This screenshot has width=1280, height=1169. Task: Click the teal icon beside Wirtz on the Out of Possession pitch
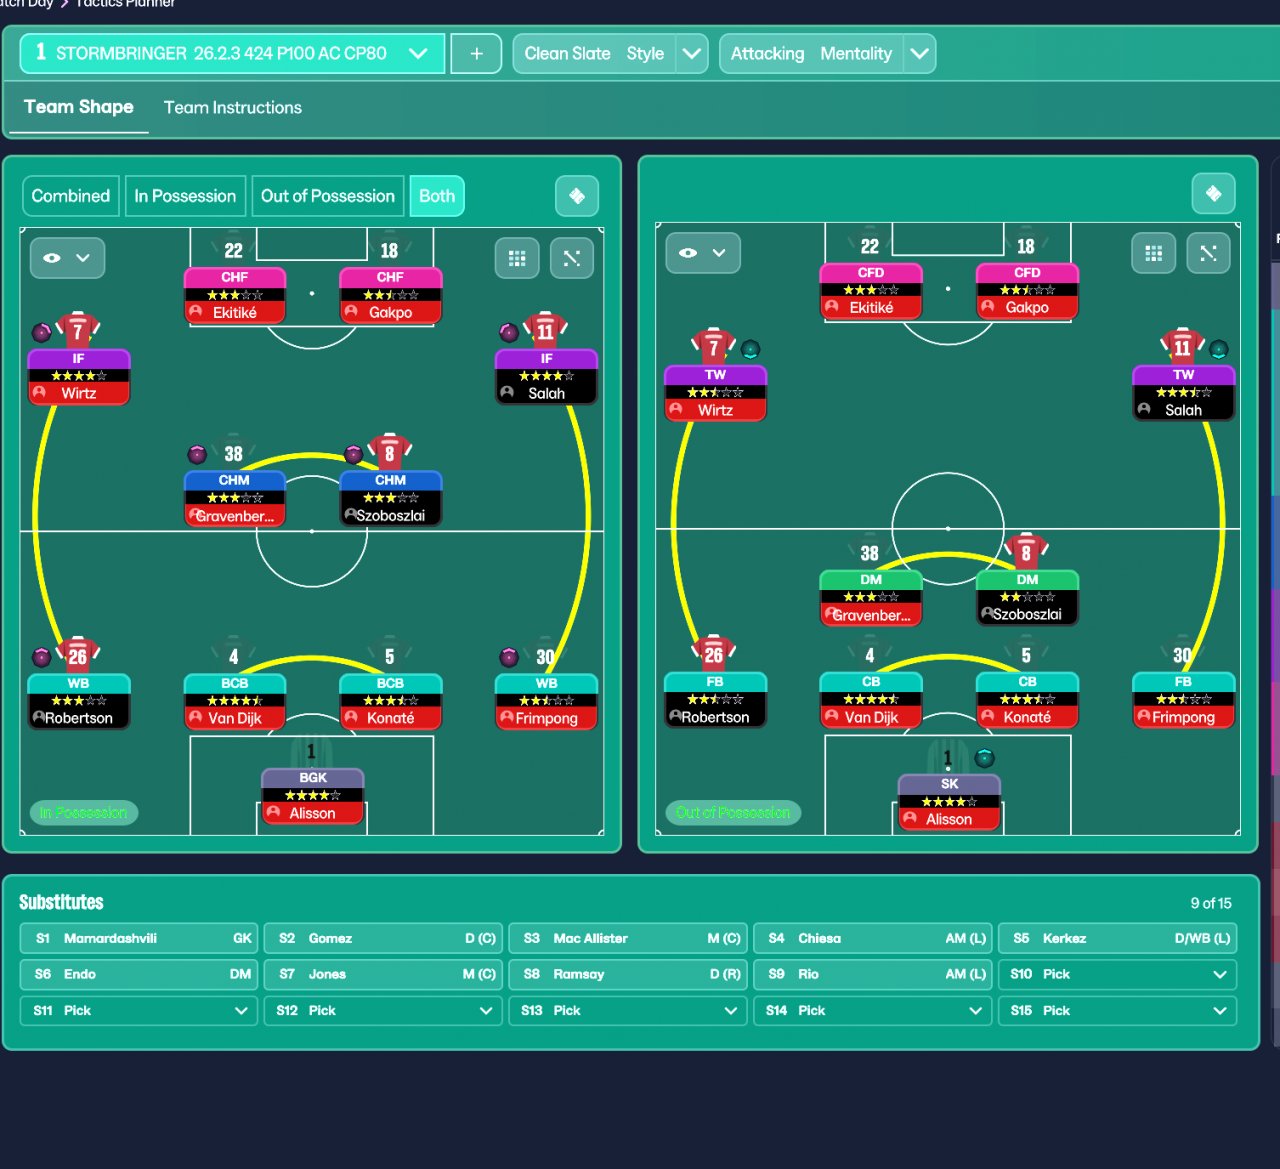(x=751, y=349)
